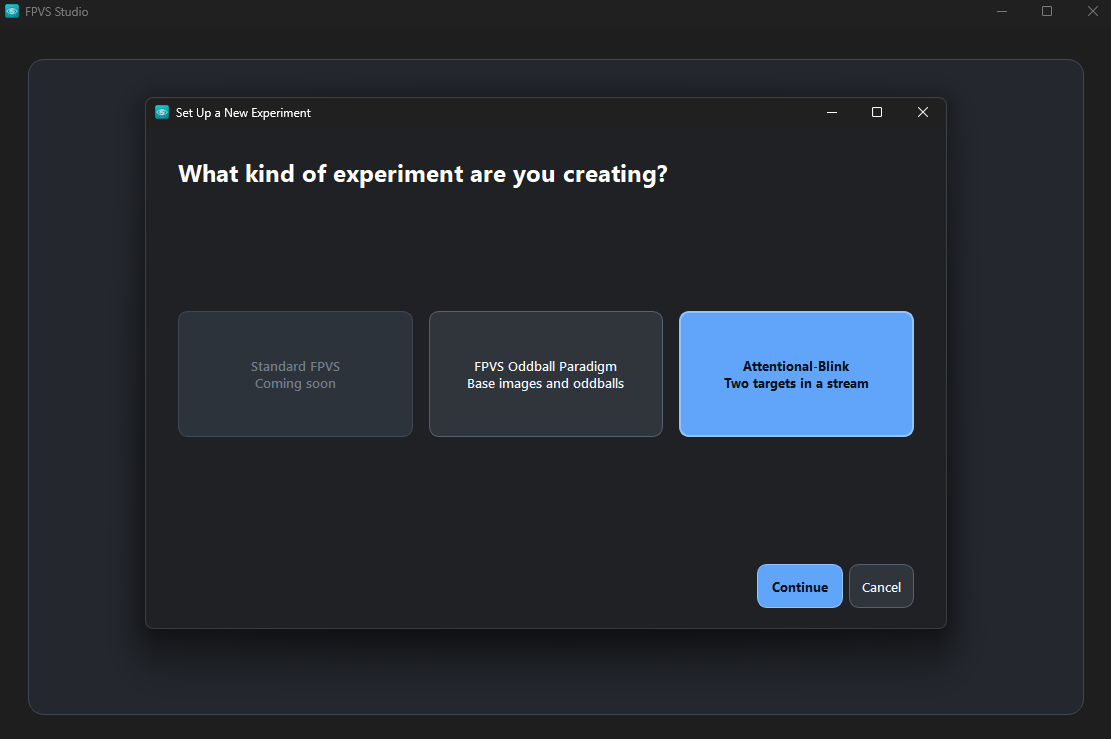Click the 'What kind of experiment are you creating?' heading
The image size is (1111, 739).
423,174
